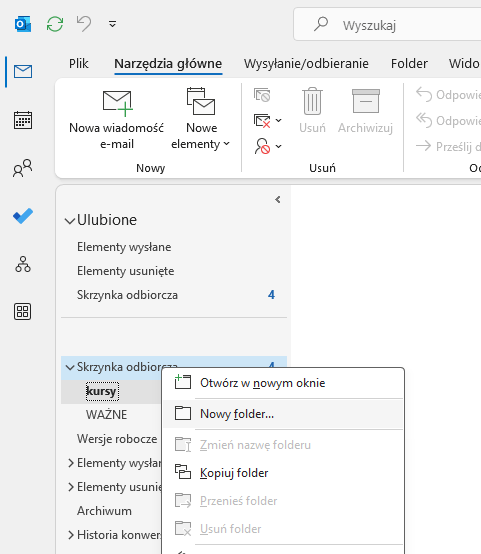Viewport: 481px width, 554px height.
Task: Open the To Do checkmark app
Action: coord(23,216)
